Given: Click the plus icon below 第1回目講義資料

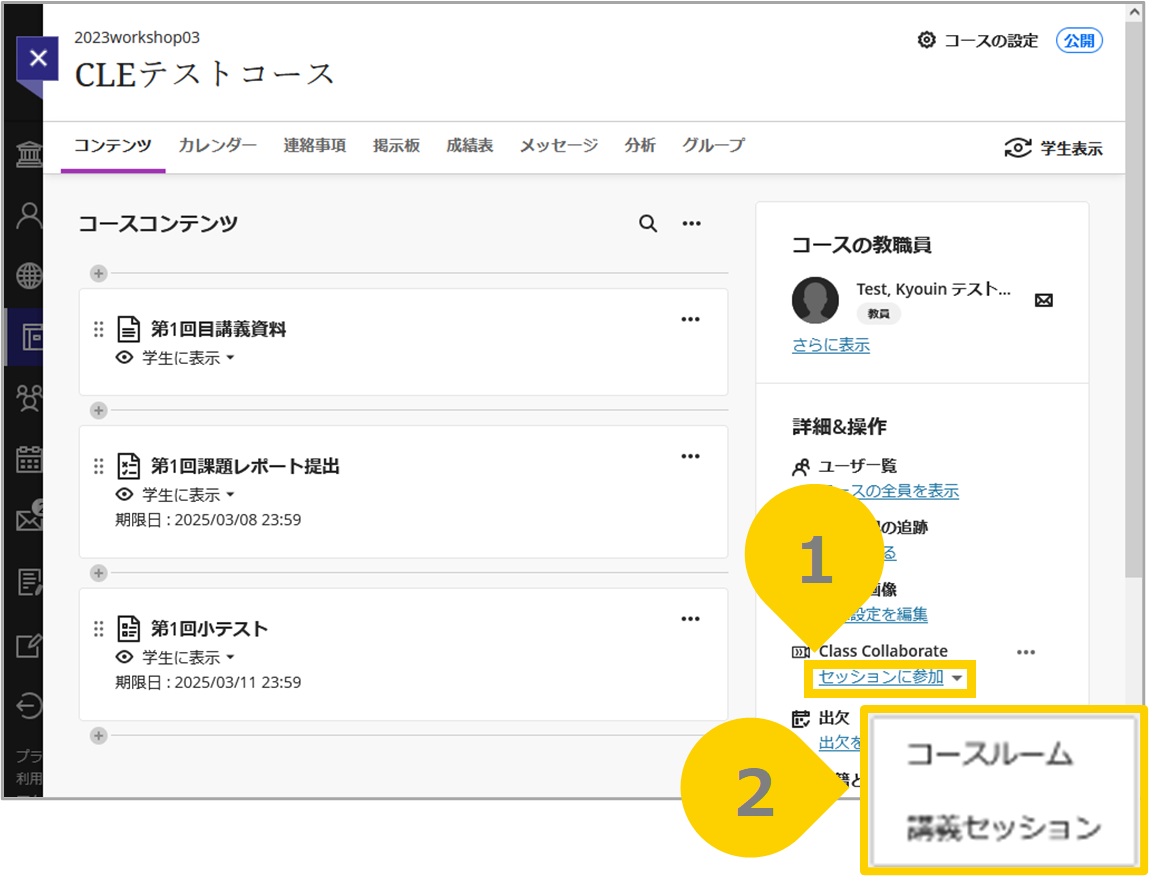Looking at the screenshot, I should (99, 411).
